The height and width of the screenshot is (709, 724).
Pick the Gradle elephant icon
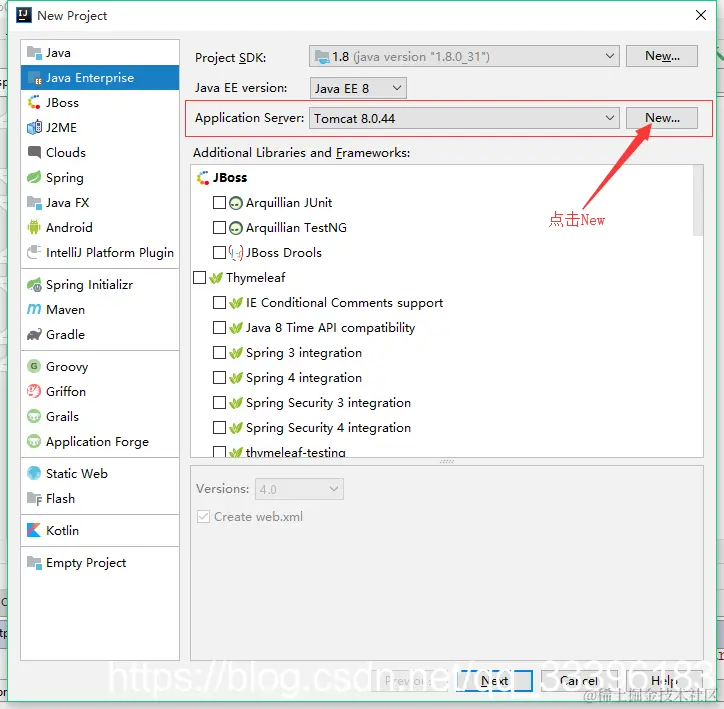pyautogui.click(x=34, y=334)
